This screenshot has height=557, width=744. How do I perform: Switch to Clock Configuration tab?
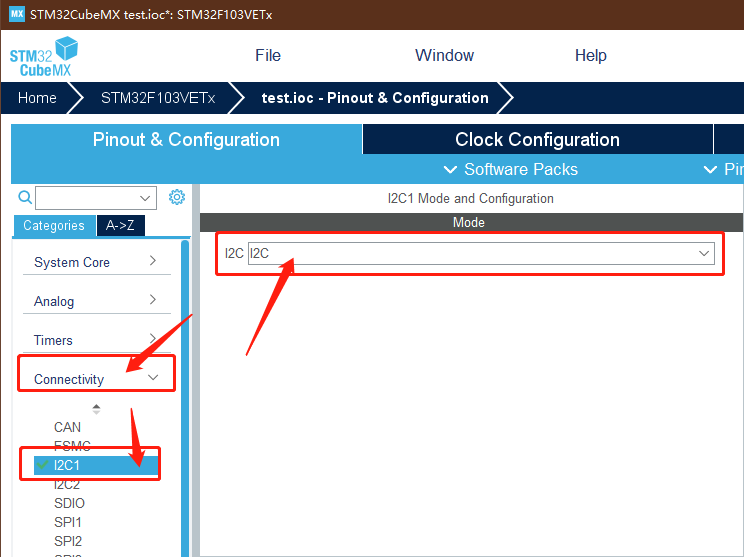[538, 139]
